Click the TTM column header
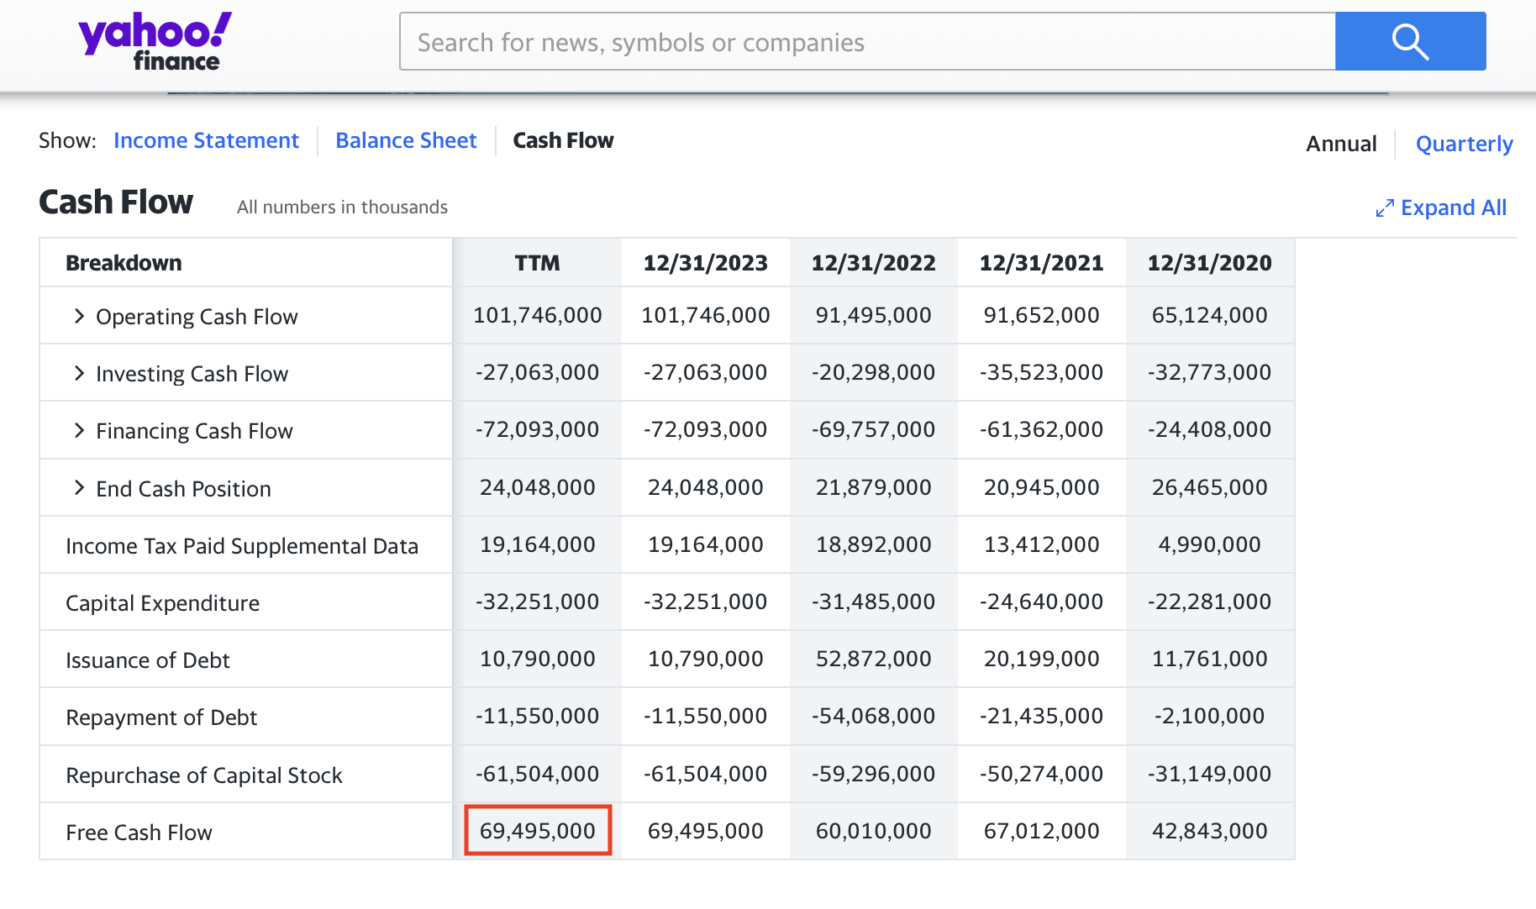The image size is (1536, 909). (537, 263)
